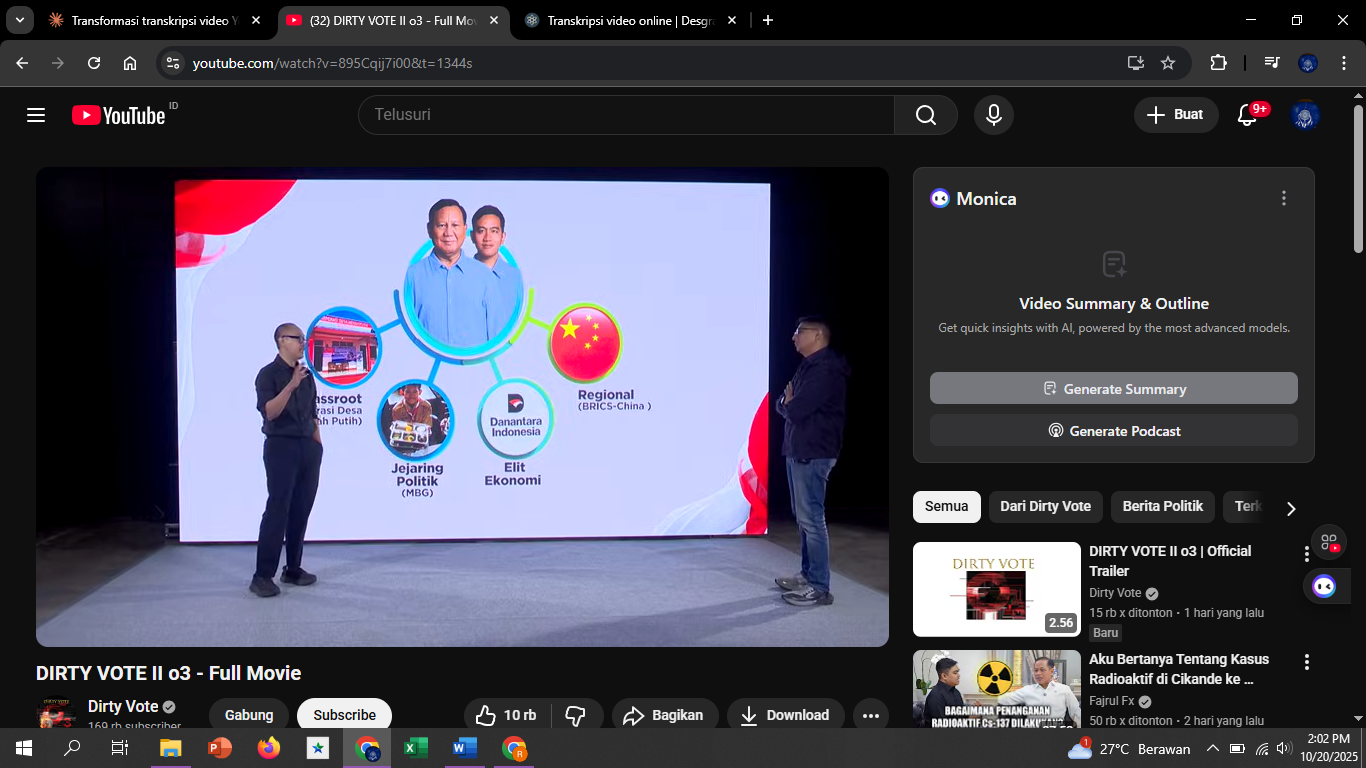Open the Official Trailer thumbnail
The width and height of the screenshot is (1366, 768).
click(x=996, y=589)
